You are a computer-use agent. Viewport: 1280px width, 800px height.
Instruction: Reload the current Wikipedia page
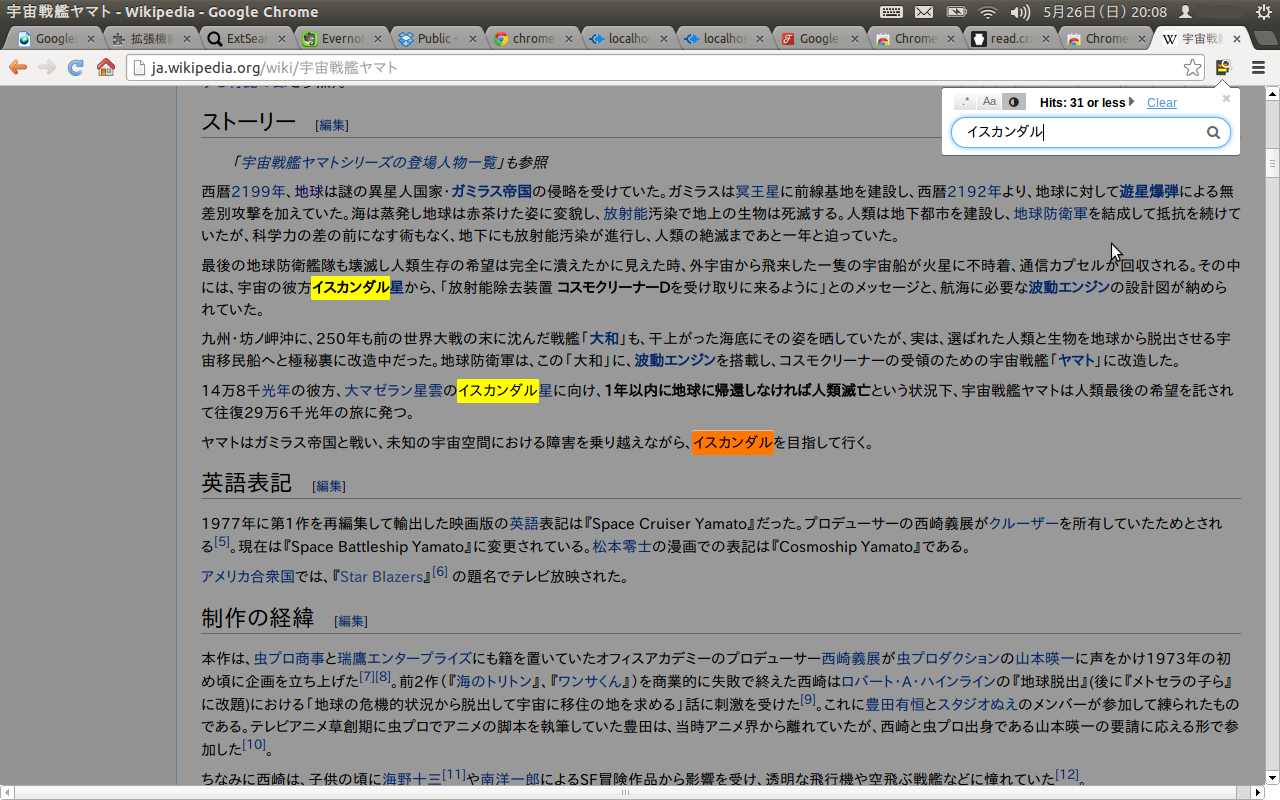pos(76,67)
